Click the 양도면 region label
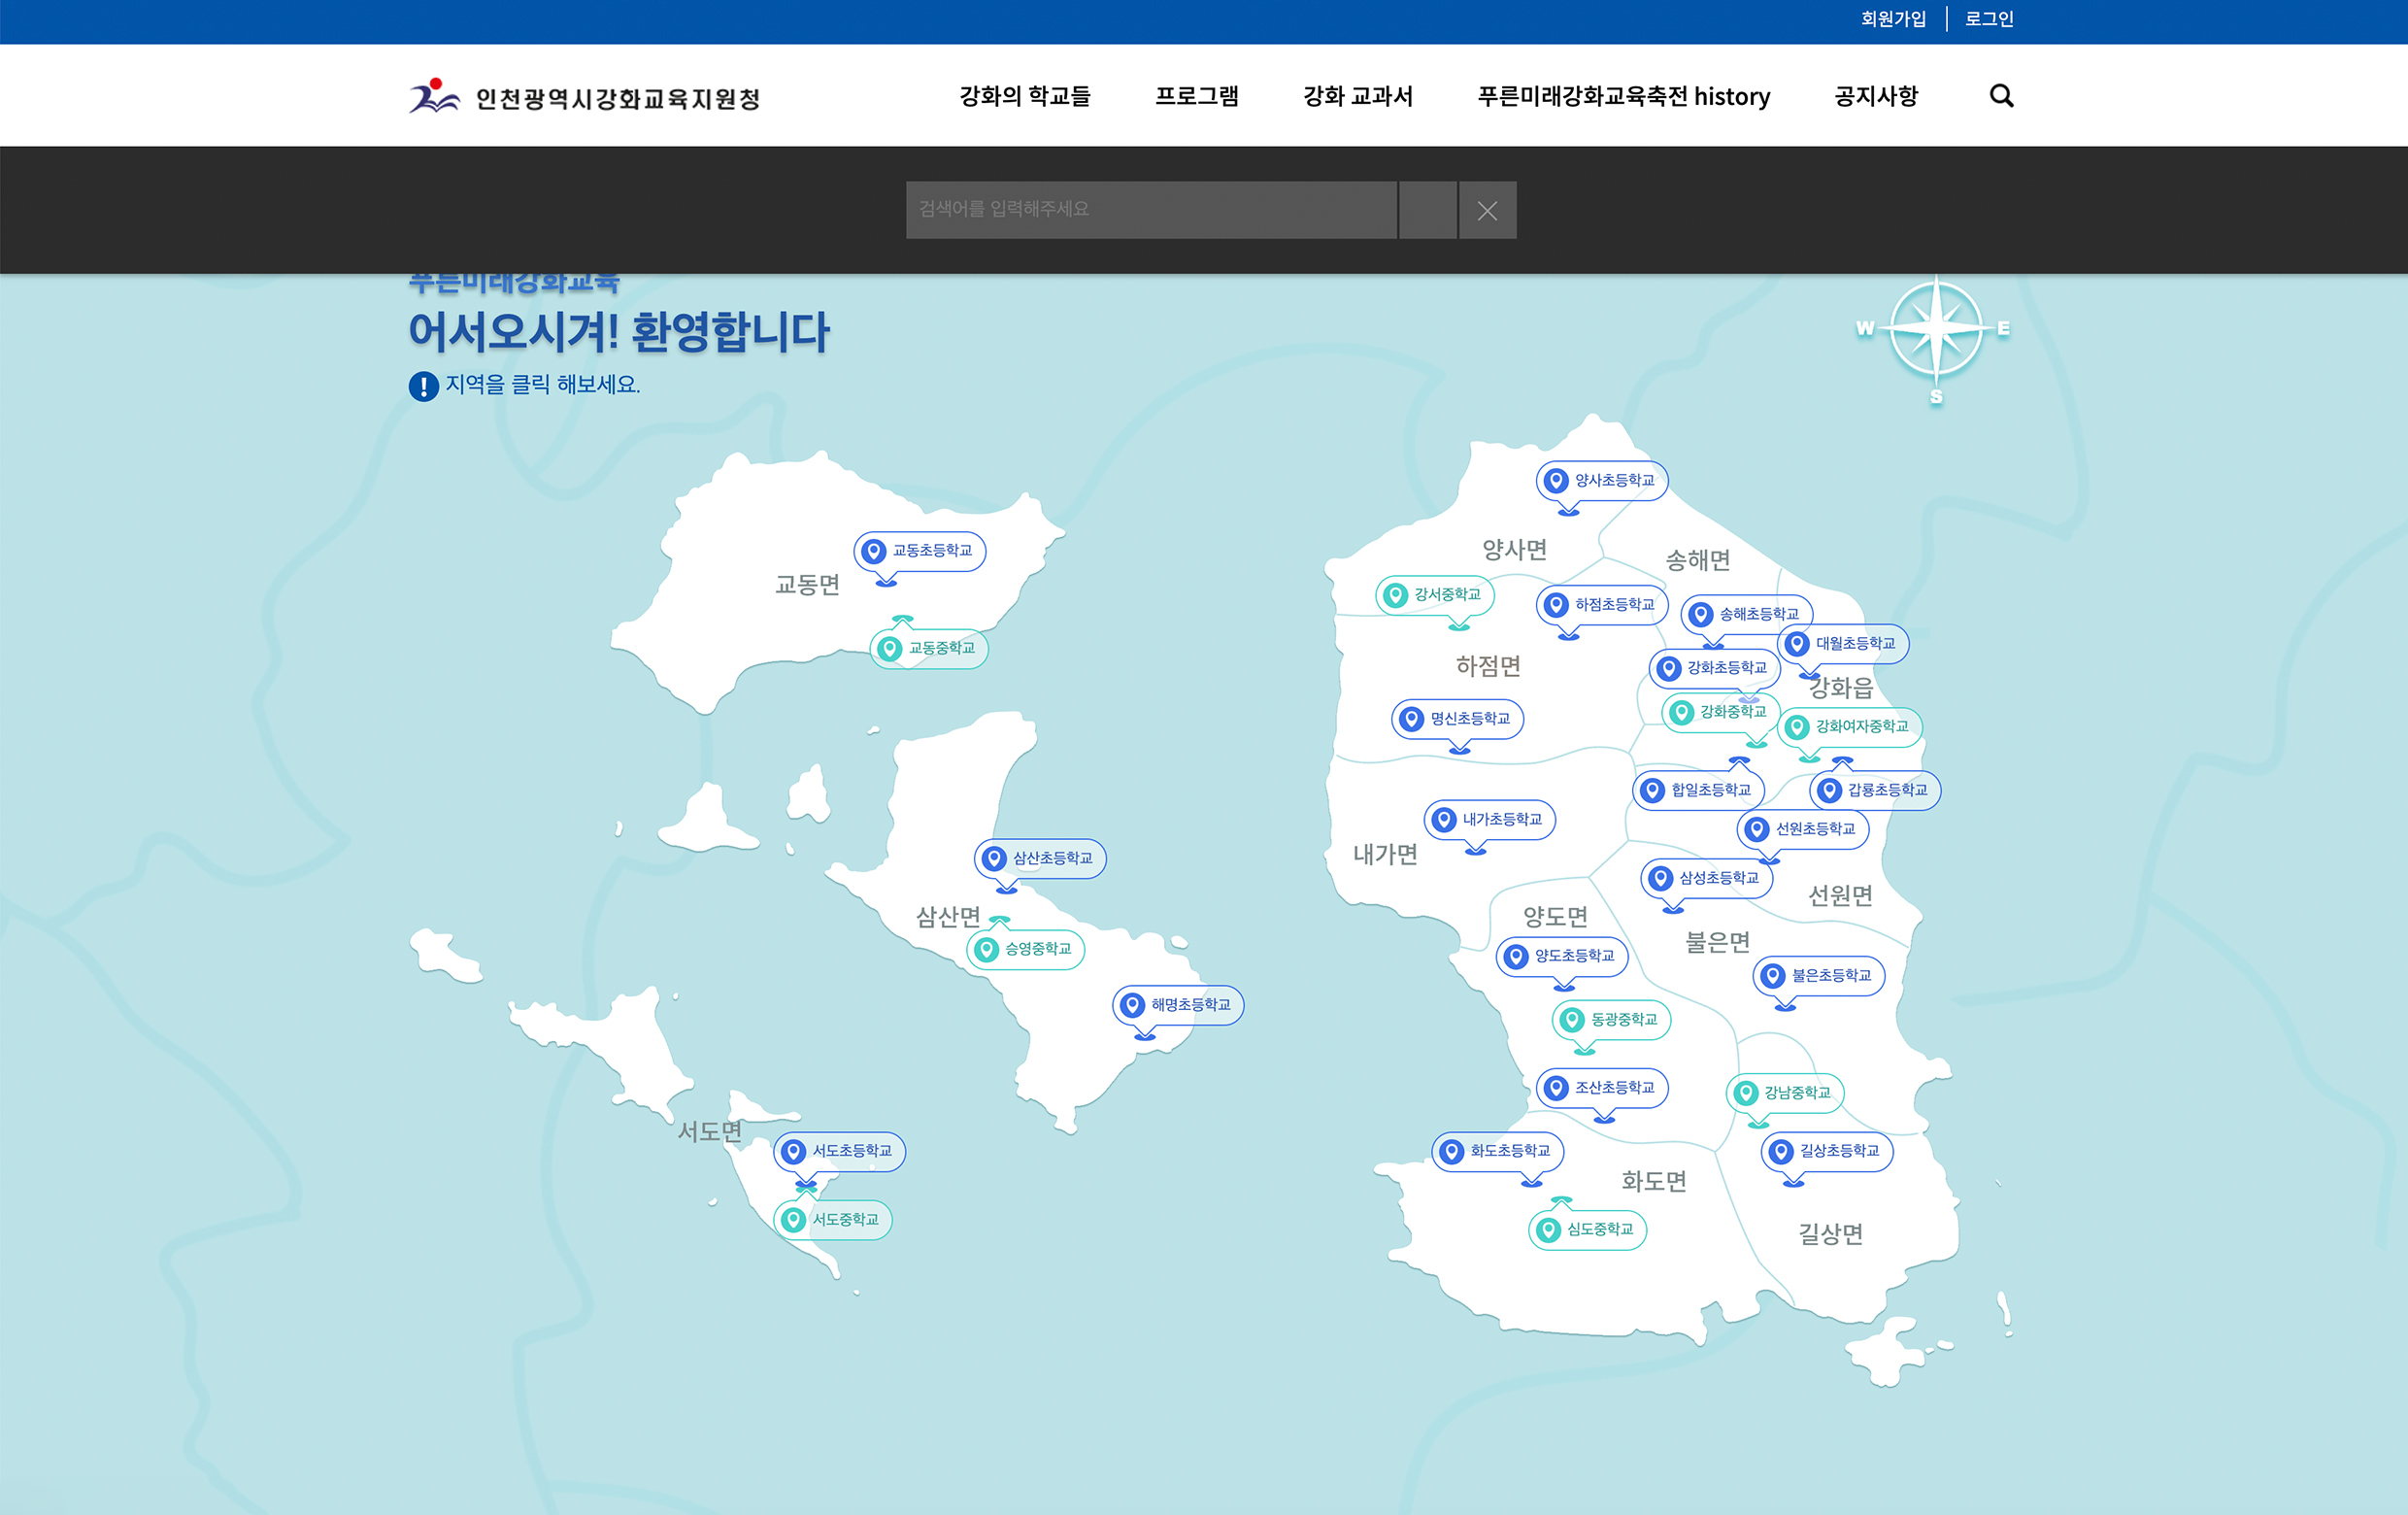Viewport: 2408px width, 1515px height. (1555, 916)
